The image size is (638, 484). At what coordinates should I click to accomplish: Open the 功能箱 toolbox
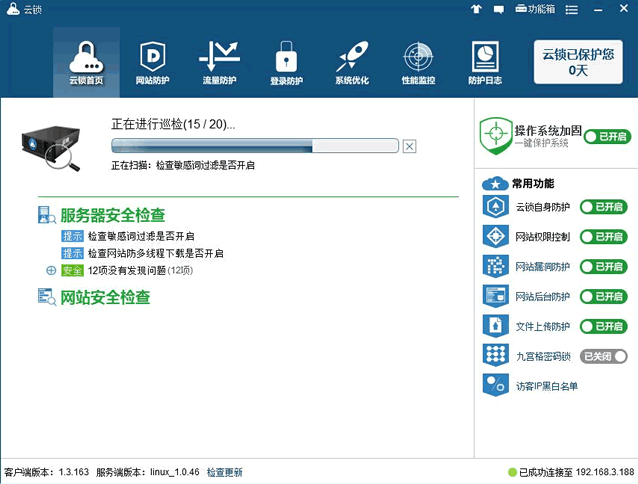pyautogui.click(x=535, y=9)
